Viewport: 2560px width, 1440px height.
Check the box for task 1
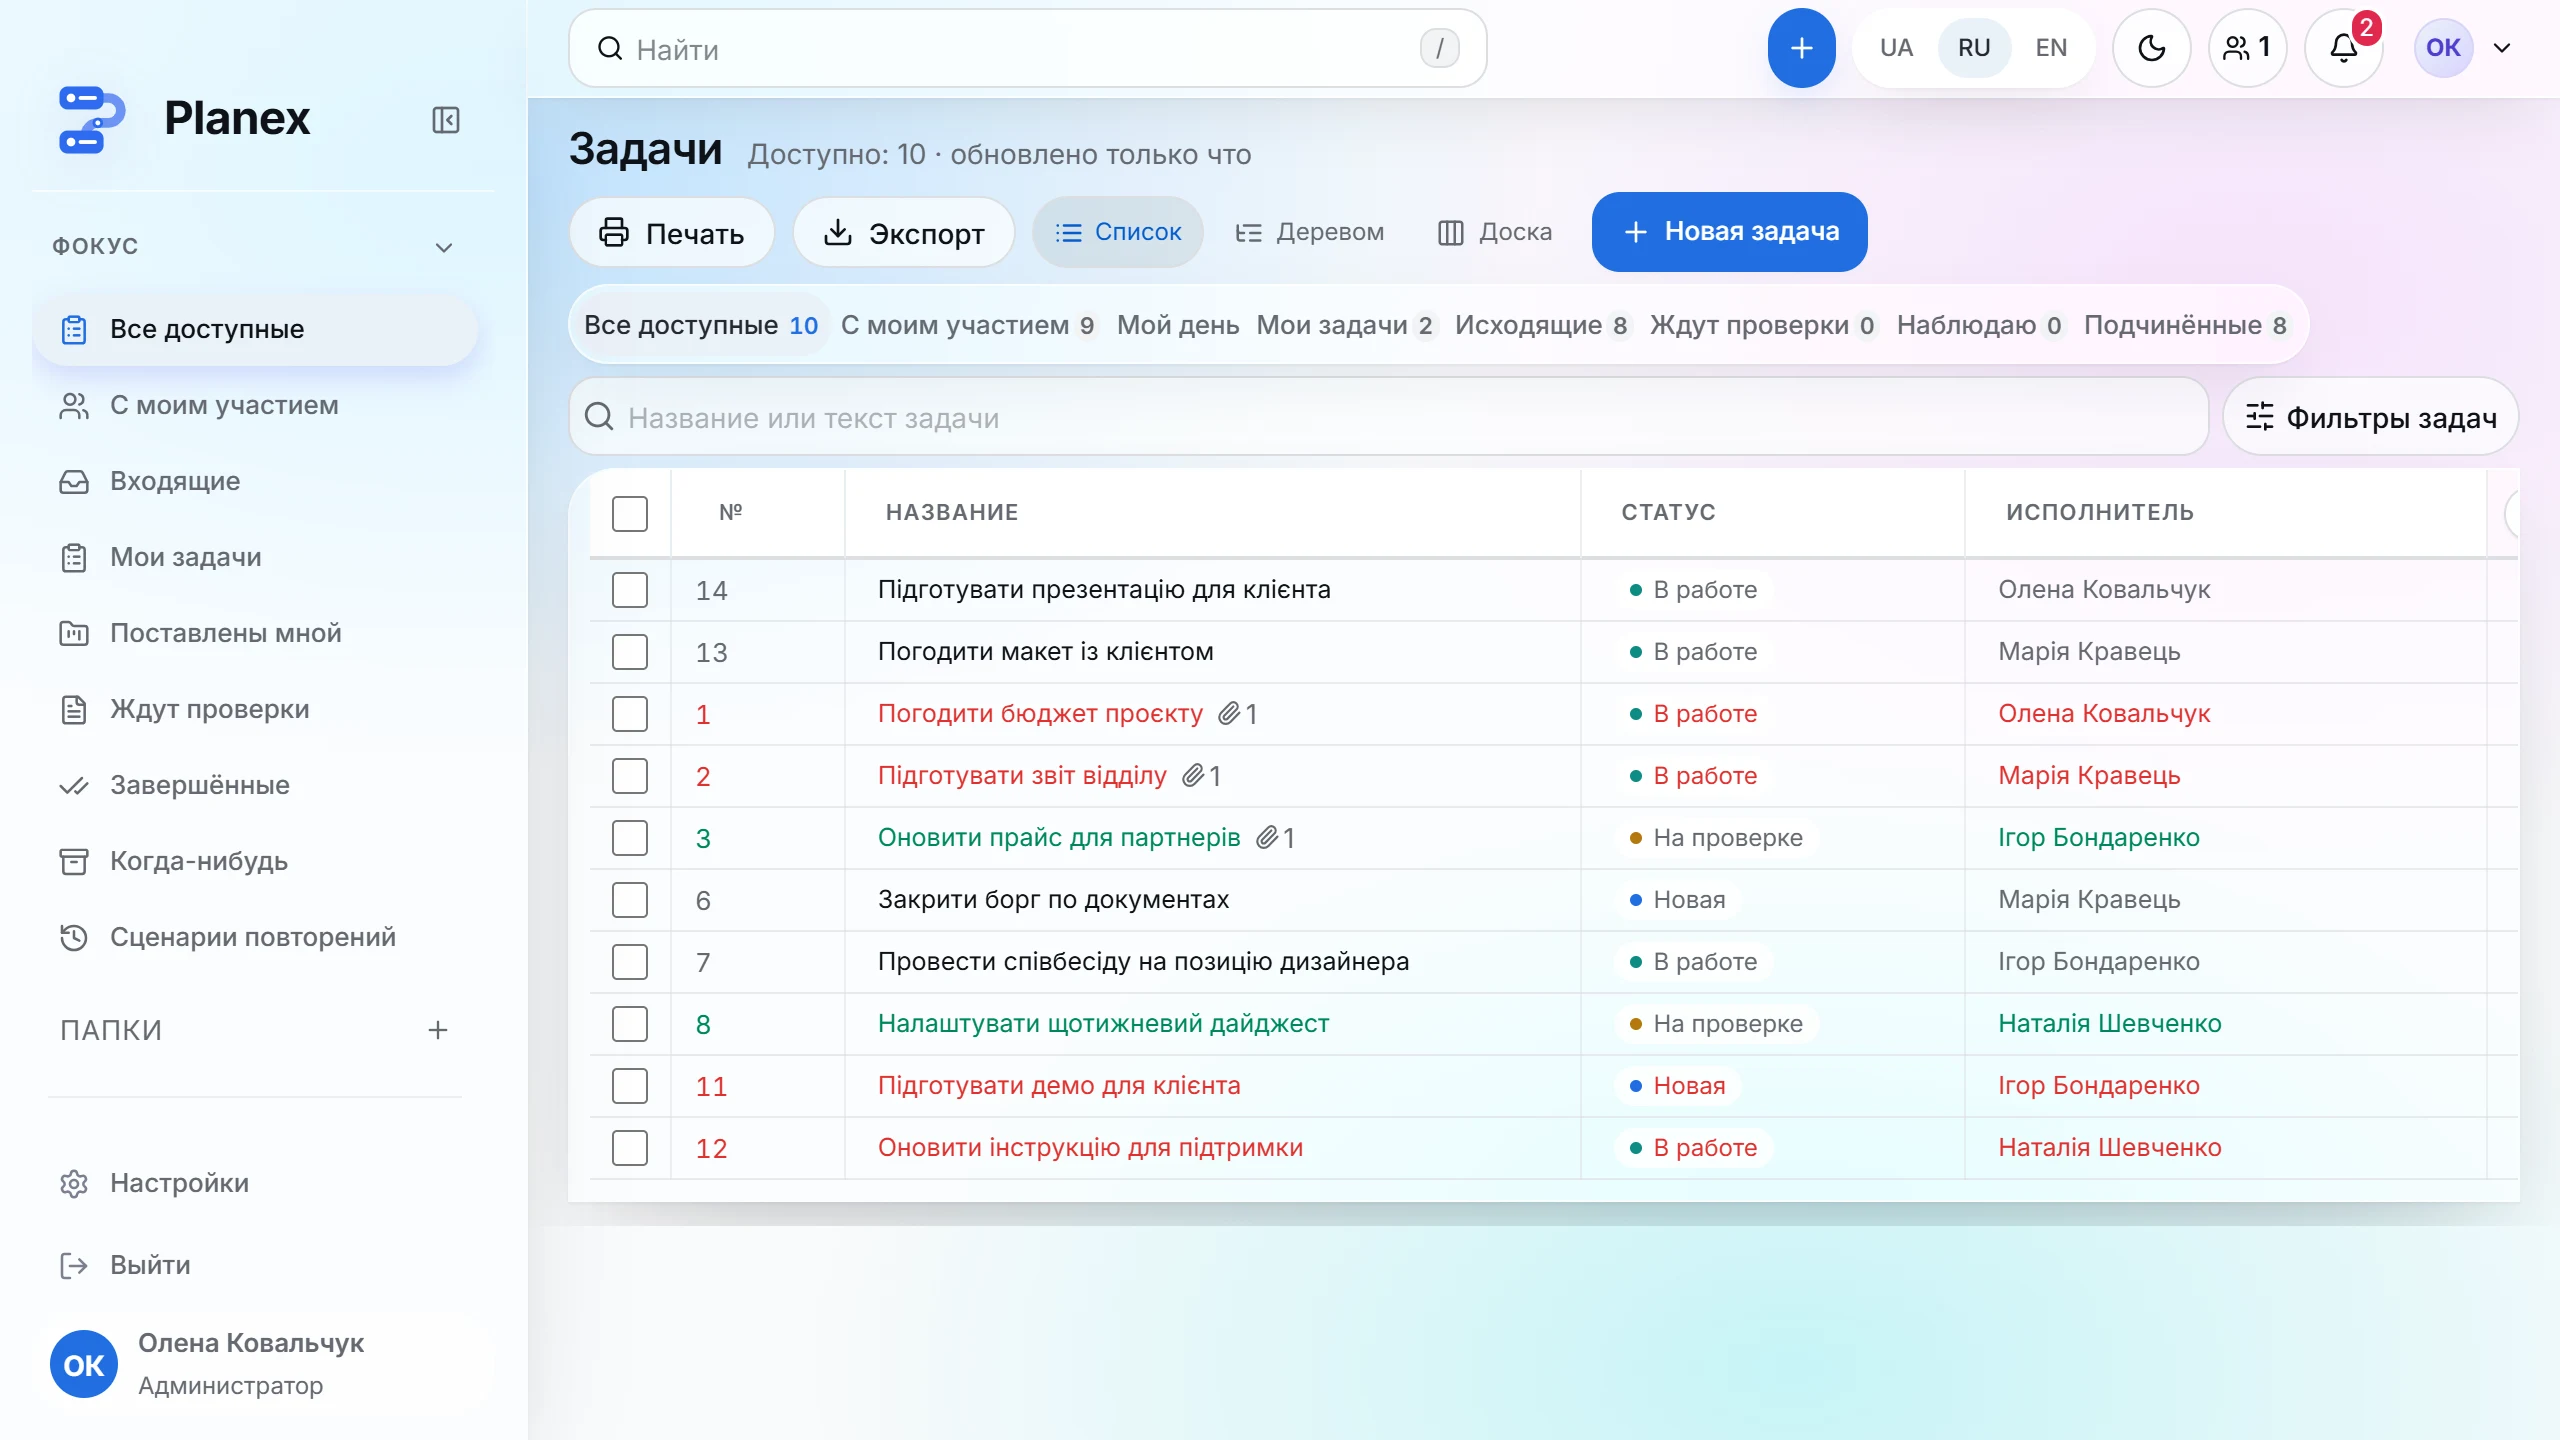[x=630, y=714]
